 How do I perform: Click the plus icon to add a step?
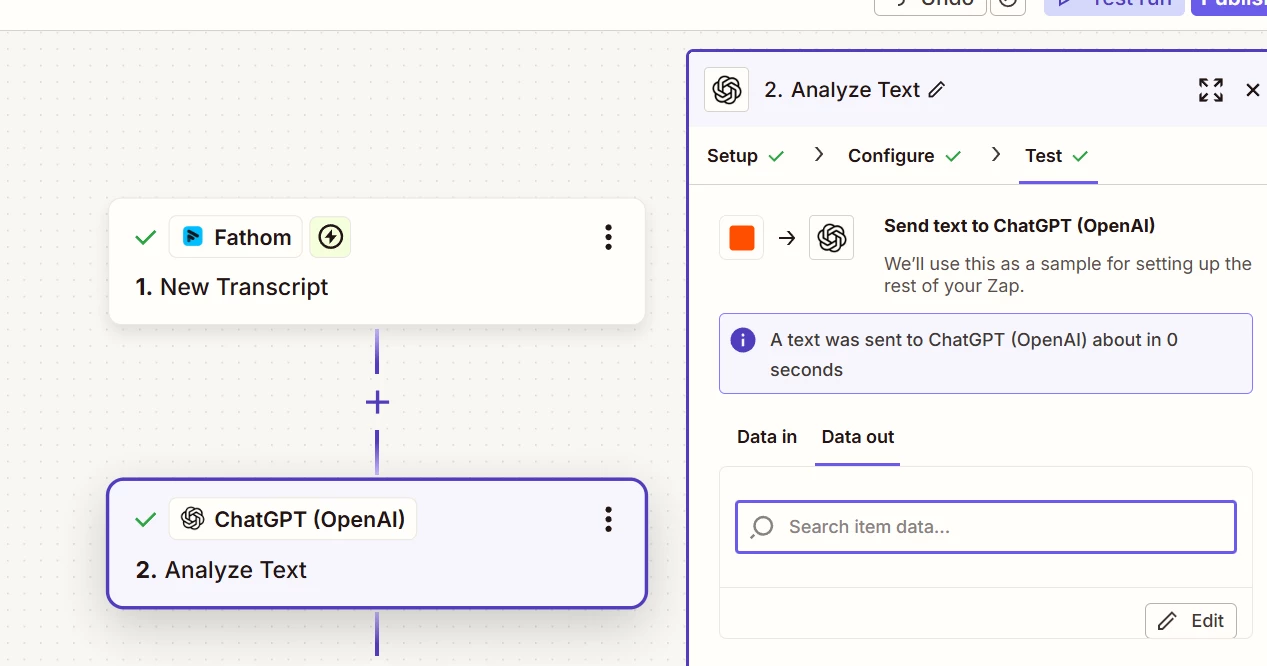pos(377,403)
